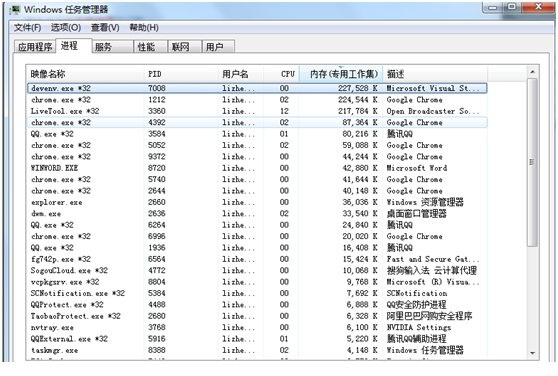Minimize the Task Manager window
558x376 pixels.
(493, 7)
